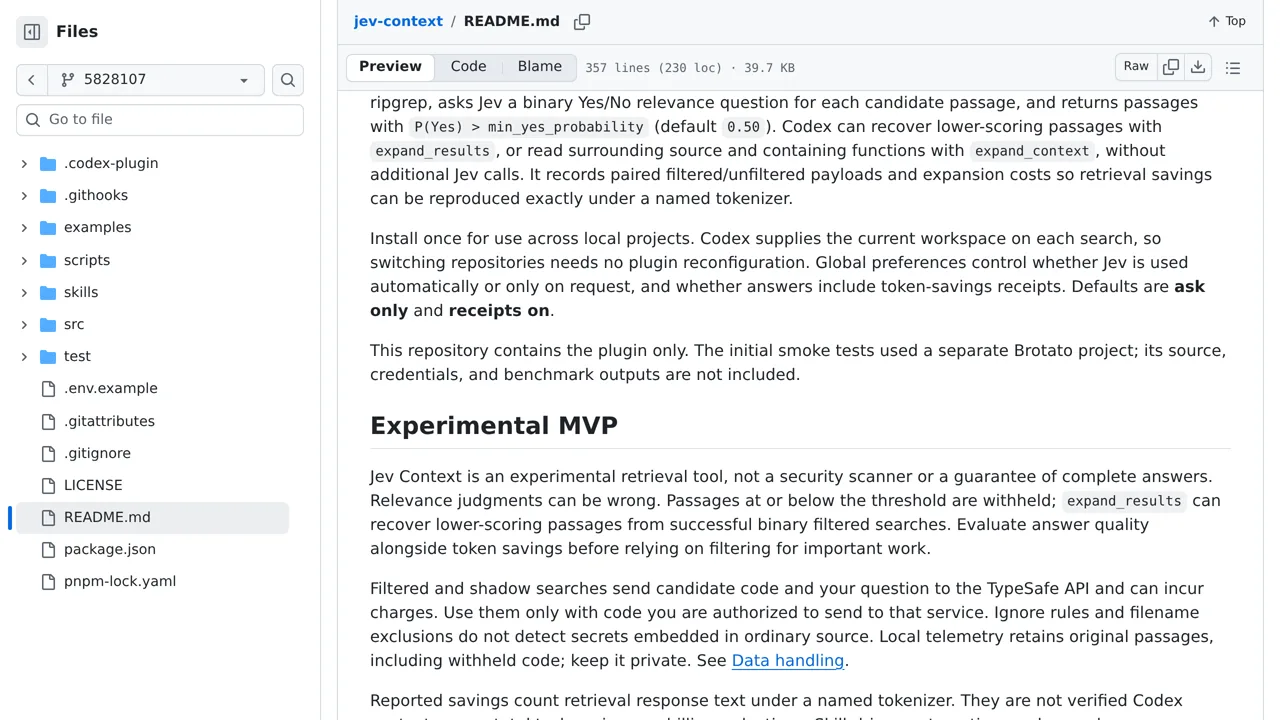Select the Preview tab
The height and width of the screenshot is (720, 1280).
390,67
